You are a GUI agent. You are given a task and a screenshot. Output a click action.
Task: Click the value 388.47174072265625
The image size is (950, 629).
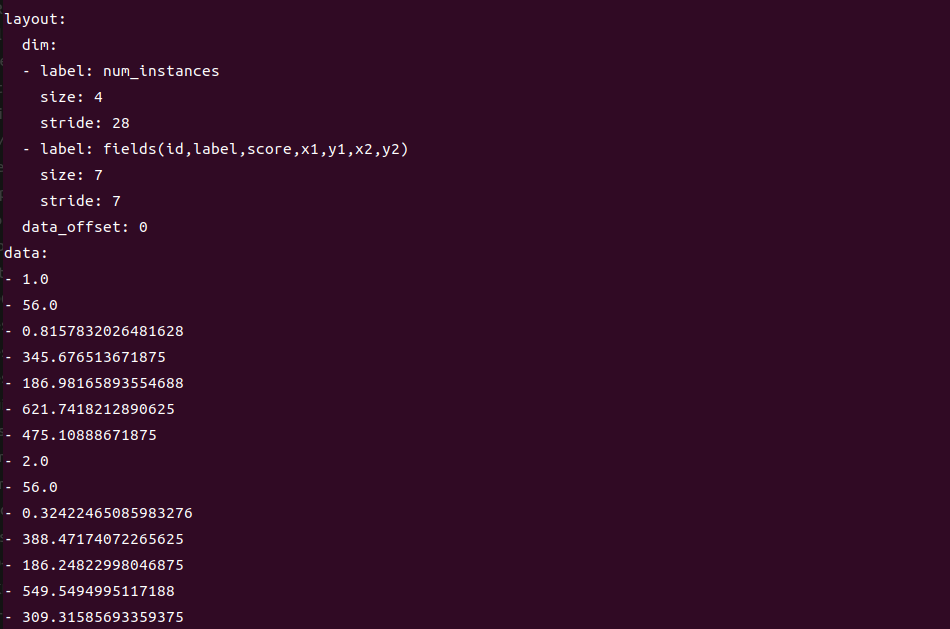tap(102, 539)
